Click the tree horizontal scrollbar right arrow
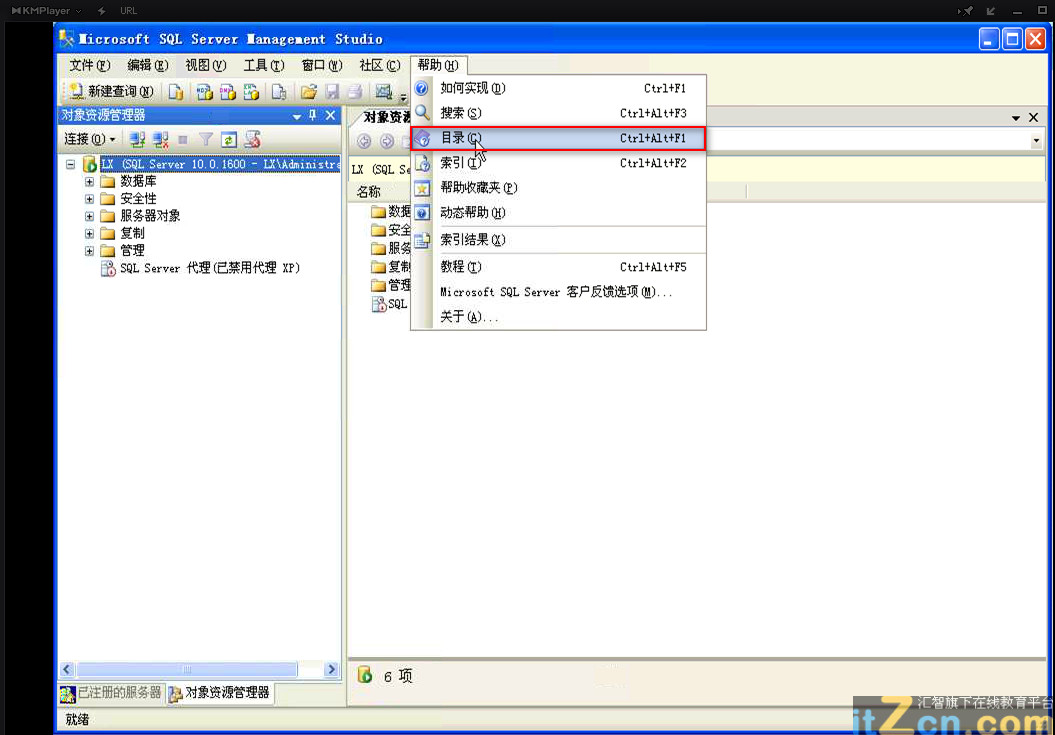 [331, 669]
